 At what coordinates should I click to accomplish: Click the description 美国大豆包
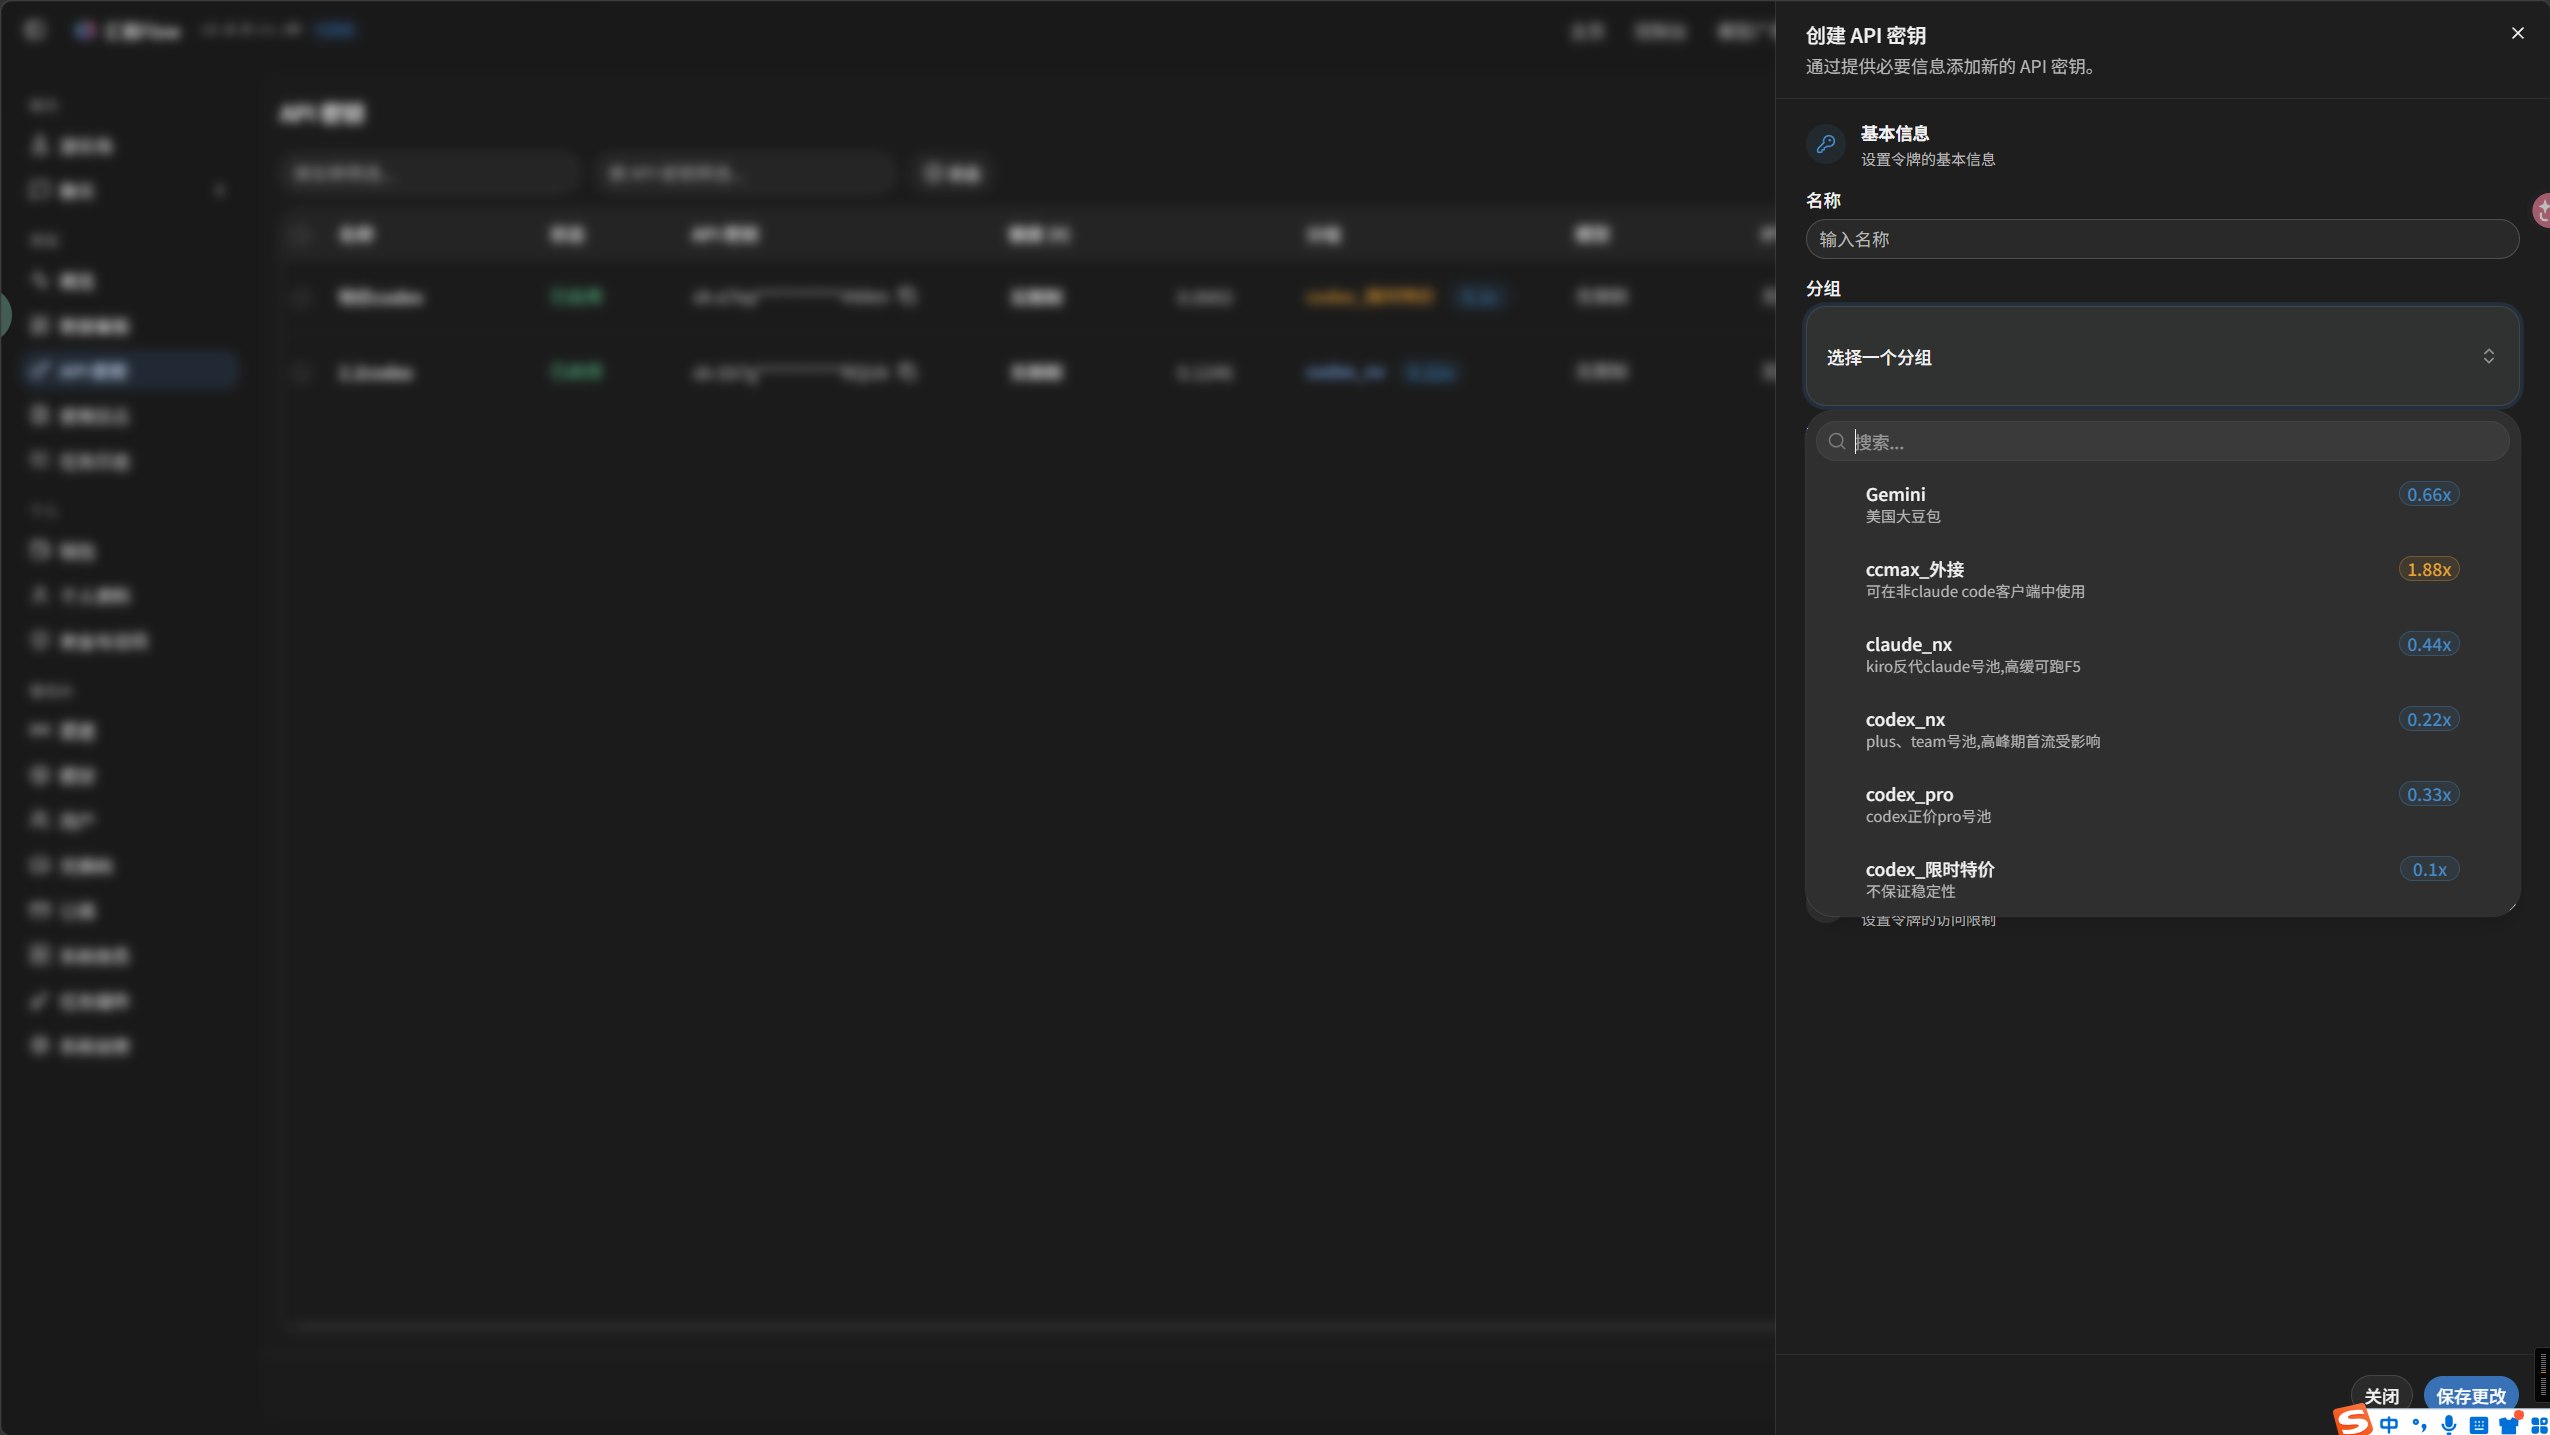tap(1902, 516)
